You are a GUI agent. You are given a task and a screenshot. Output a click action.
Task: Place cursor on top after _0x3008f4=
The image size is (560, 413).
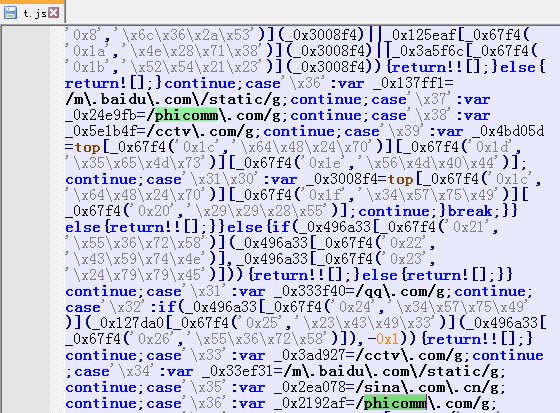[x=401, y=179]
